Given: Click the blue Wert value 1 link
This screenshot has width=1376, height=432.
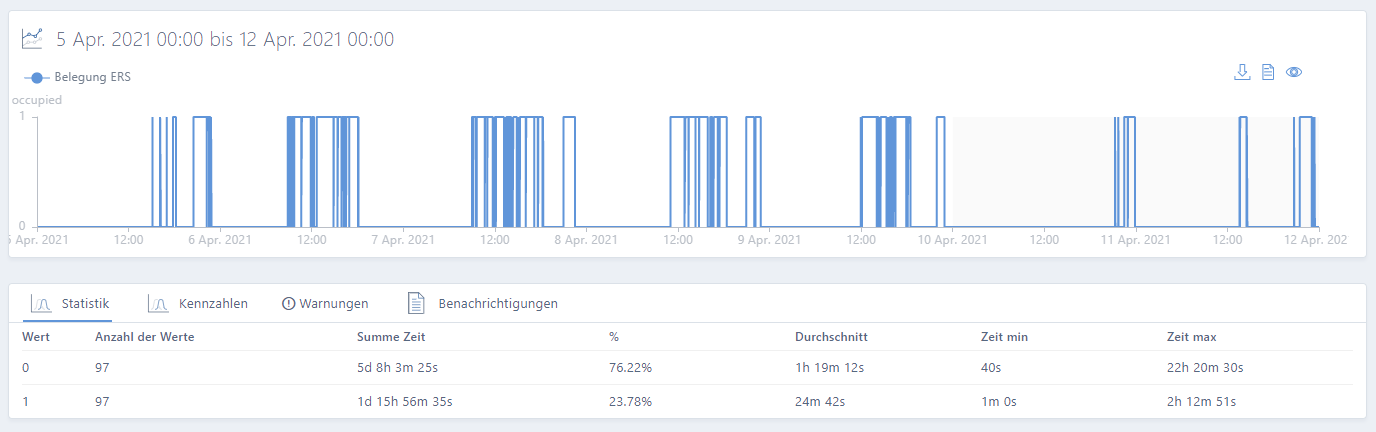Looking at the screenshot, I should [x=26, y=402].
